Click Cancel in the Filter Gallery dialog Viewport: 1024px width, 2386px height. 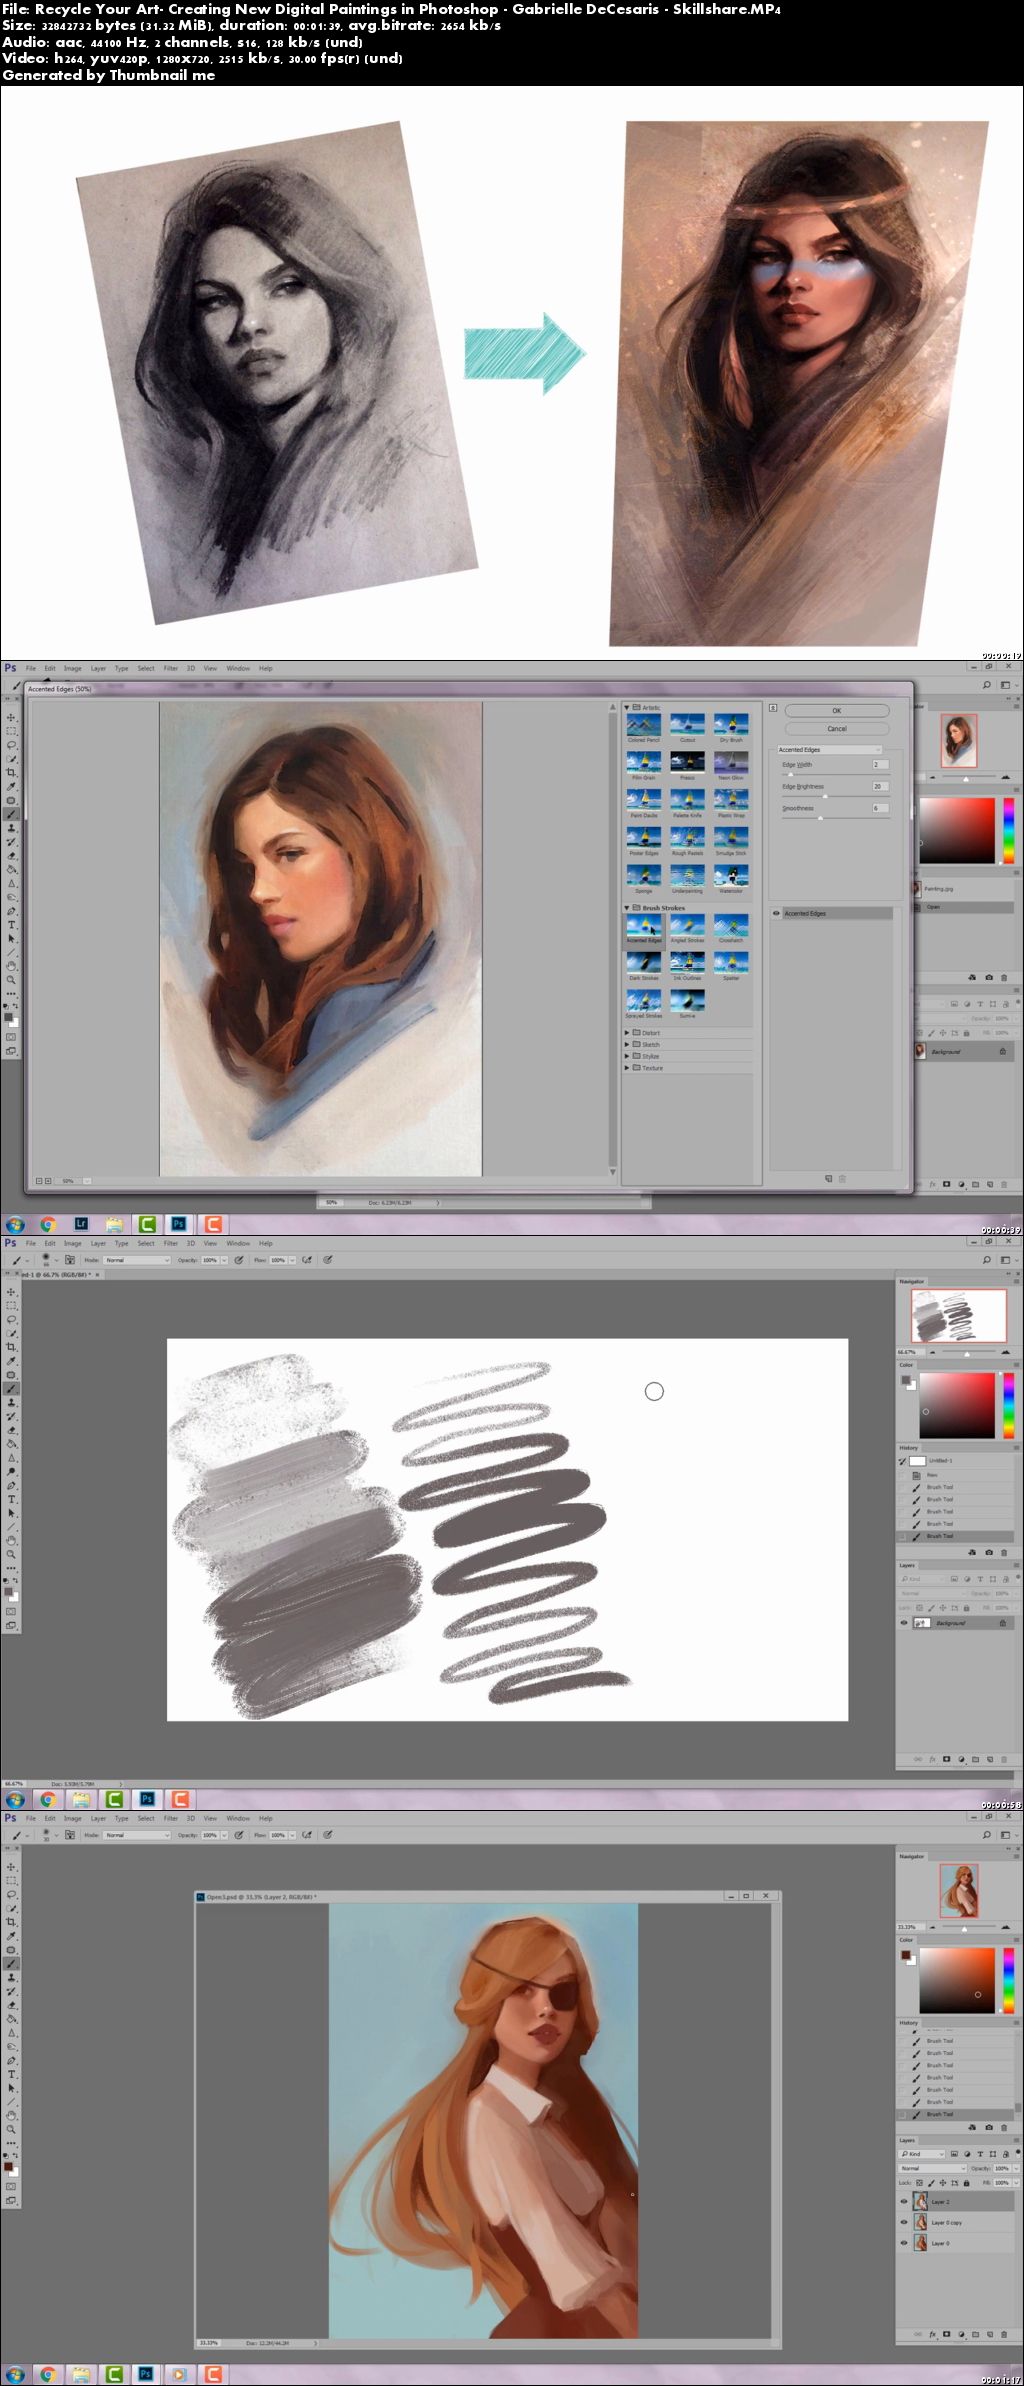[x=837, y=728]
